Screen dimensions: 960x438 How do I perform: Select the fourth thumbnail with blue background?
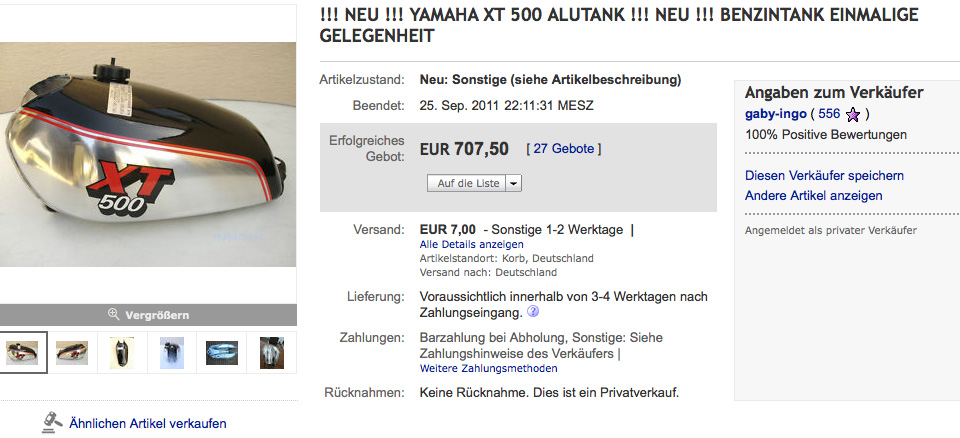point(171,352)
